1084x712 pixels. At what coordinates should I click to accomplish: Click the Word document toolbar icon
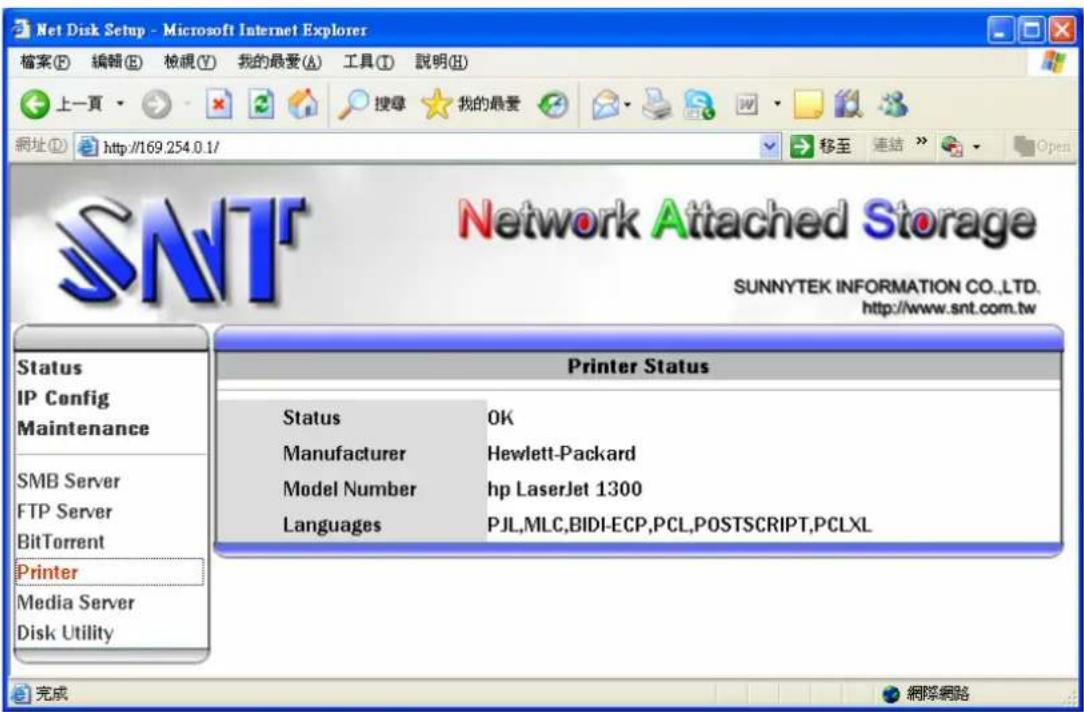pos(746,105)
